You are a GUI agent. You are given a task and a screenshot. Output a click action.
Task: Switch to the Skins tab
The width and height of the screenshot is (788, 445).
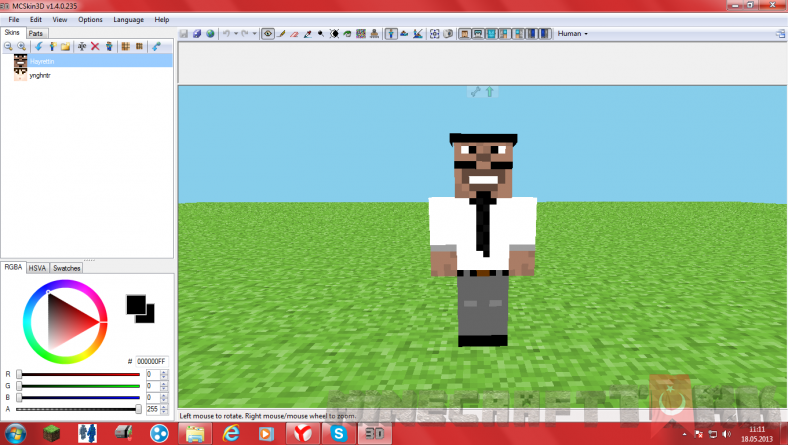click(x=12, y=32)
